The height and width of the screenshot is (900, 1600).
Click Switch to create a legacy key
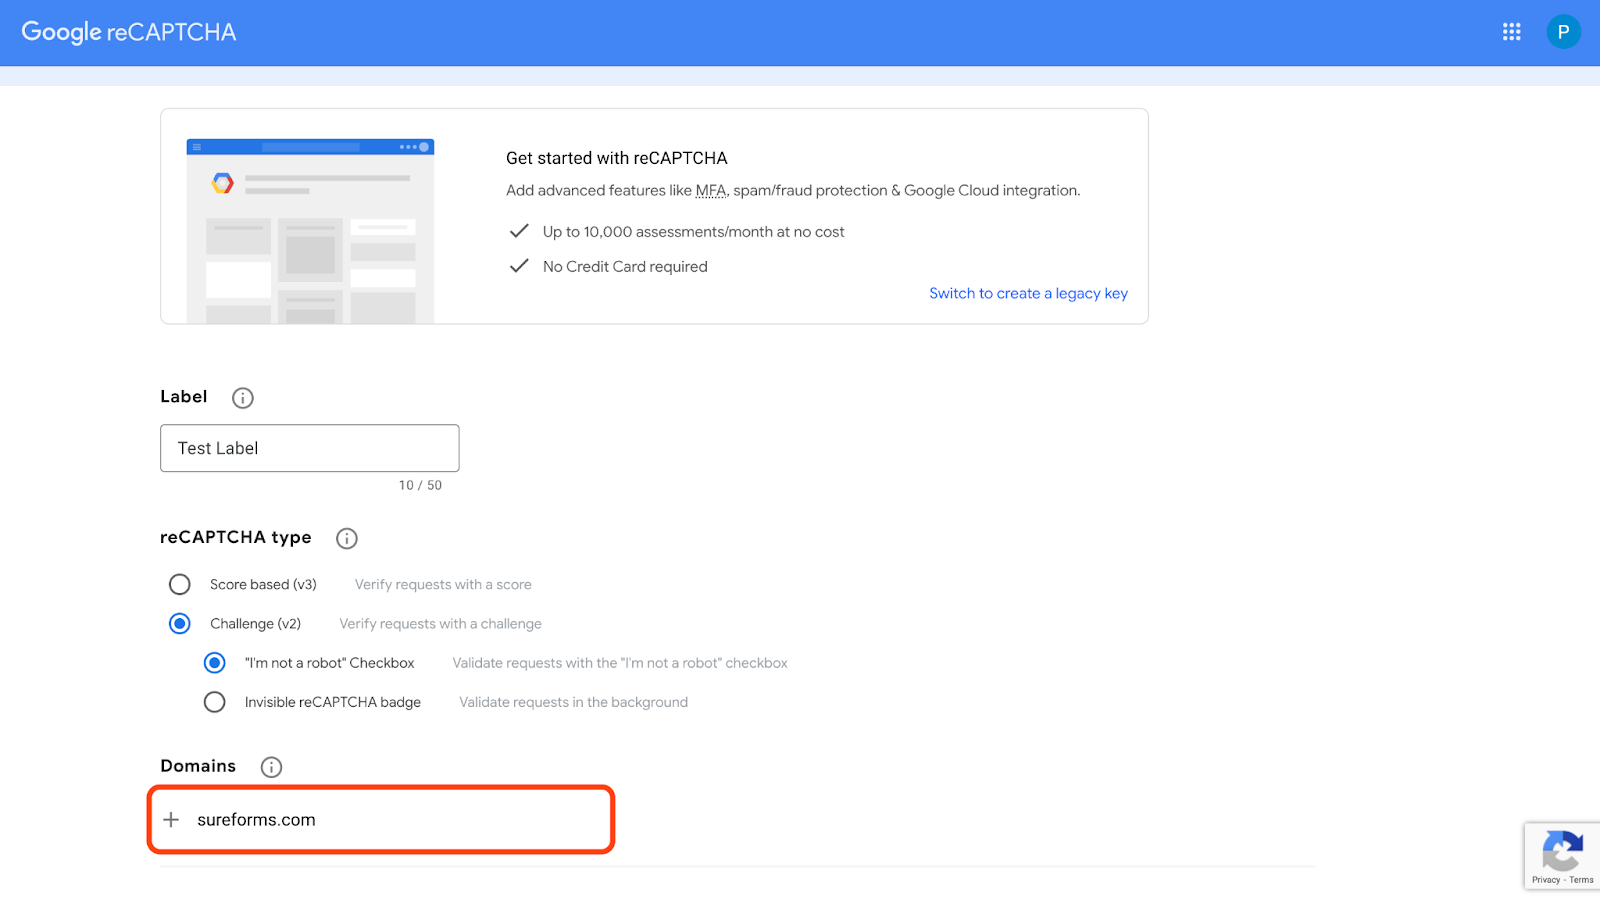pos(1028,293)
